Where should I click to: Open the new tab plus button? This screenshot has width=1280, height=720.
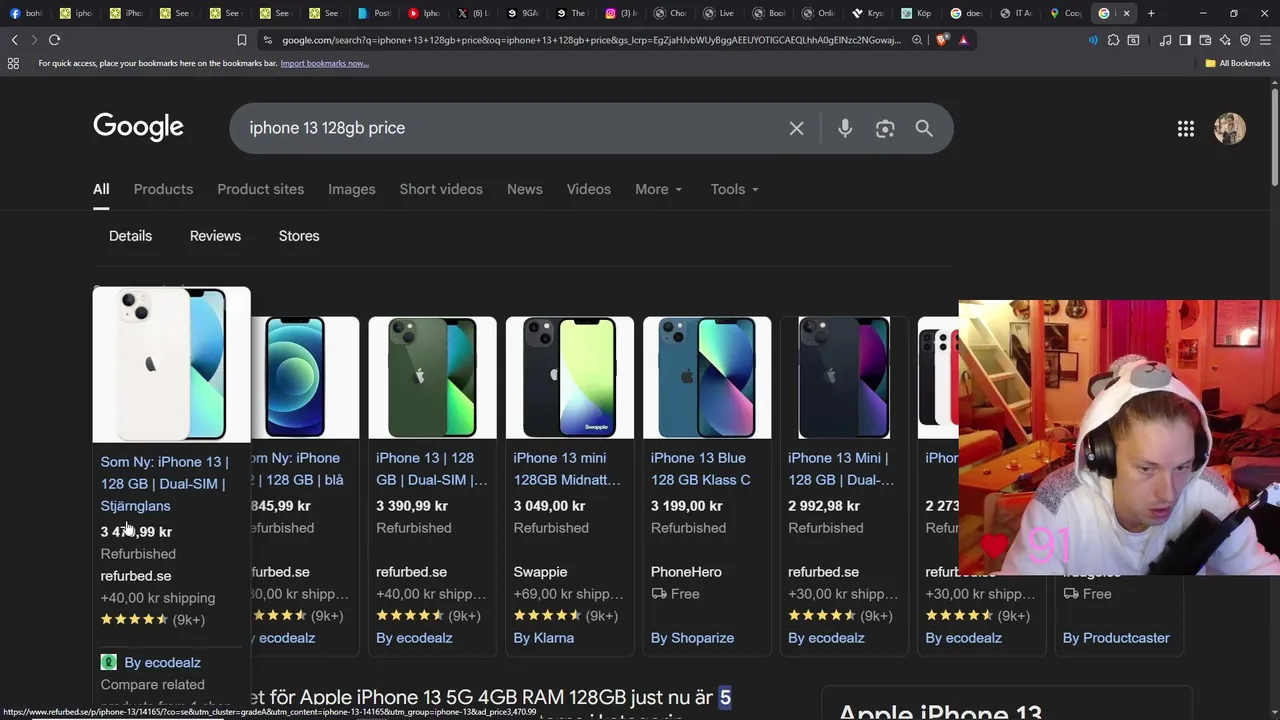click(1151, 13)
